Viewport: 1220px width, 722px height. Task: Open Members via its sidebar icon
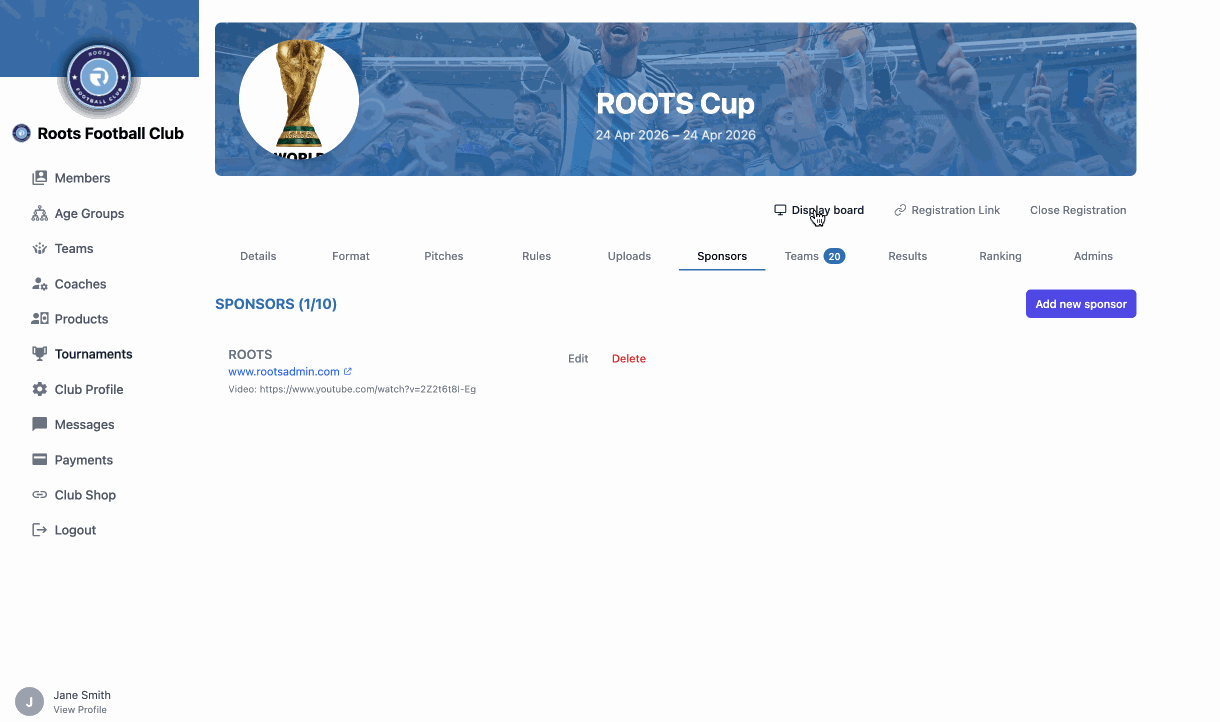point(40,178)
